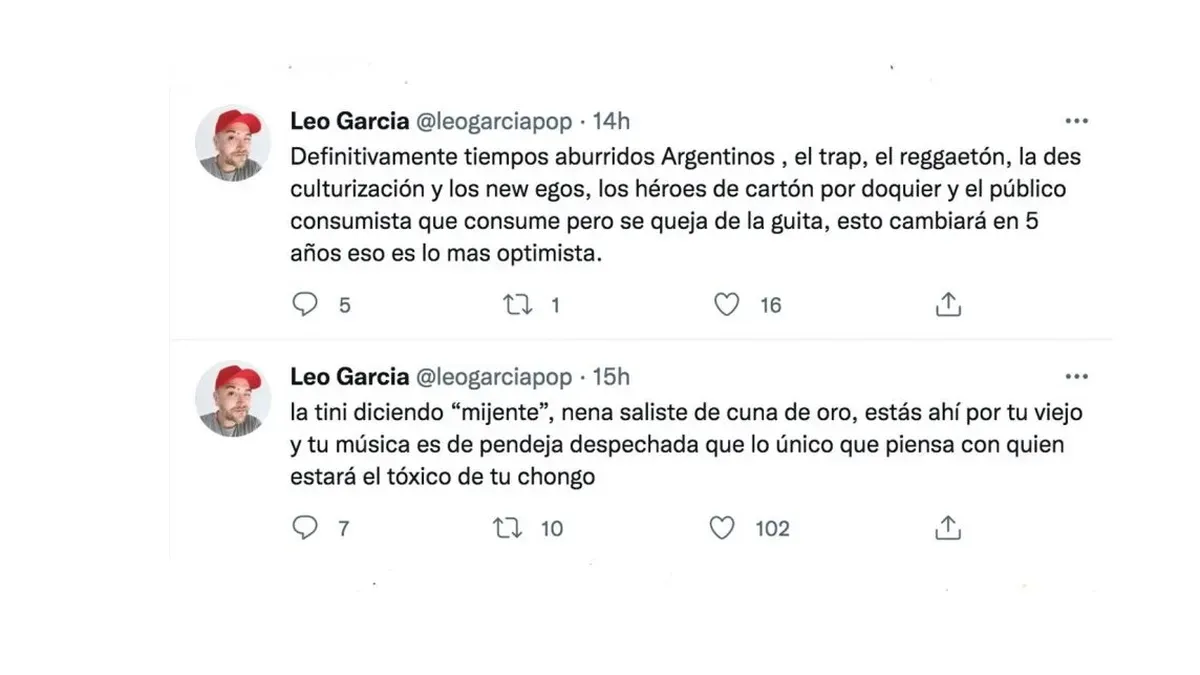This screenshot has height=675, width=1200.
Task: View the 102 likes on the second tweet
Action: point(772,528)
